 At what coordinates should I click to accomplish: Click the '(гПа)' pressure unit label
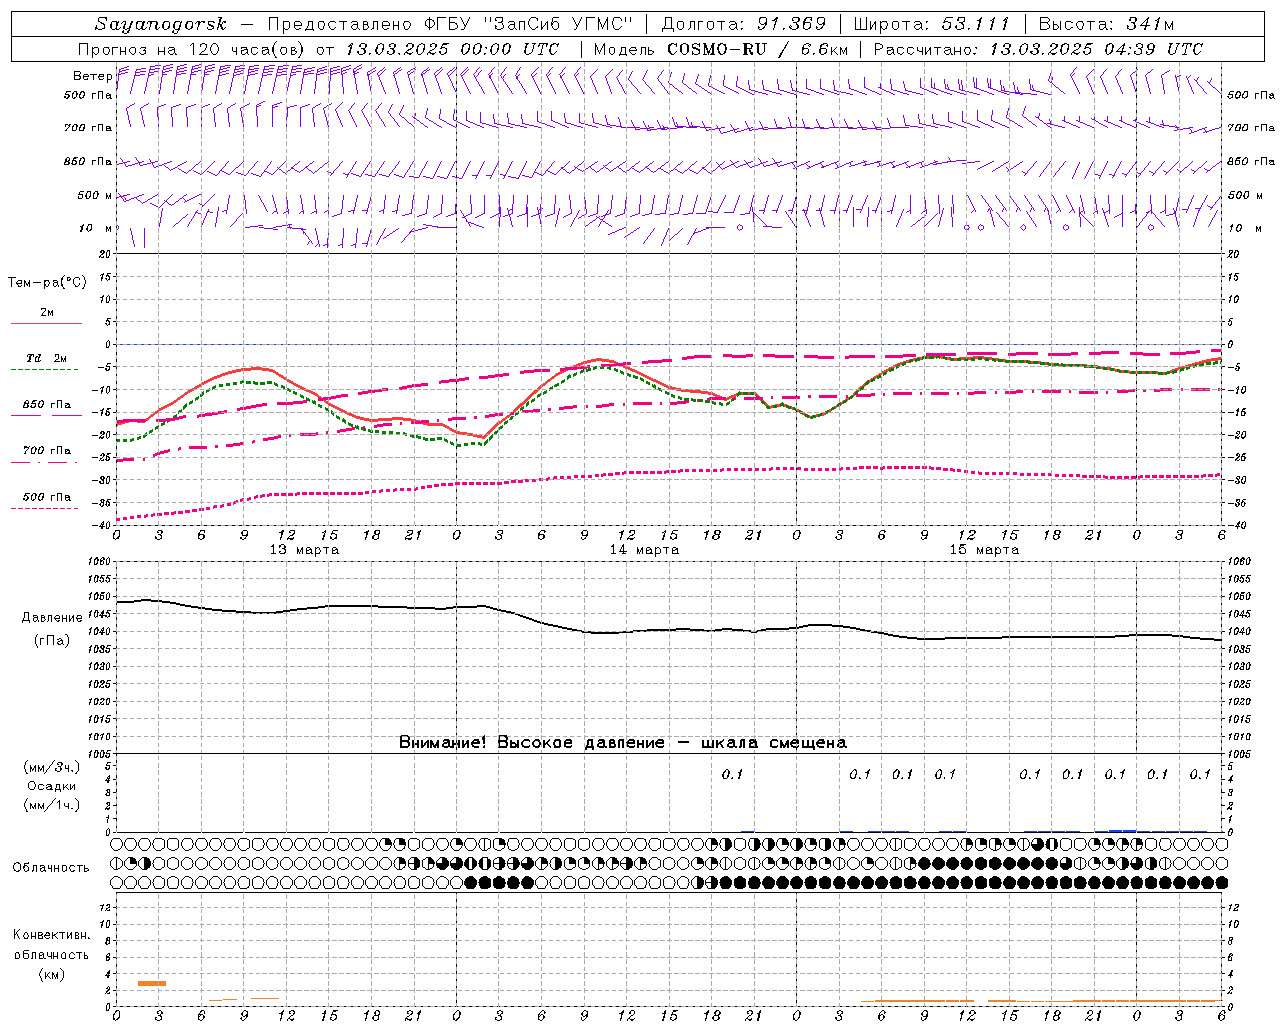tap(52, 641)
